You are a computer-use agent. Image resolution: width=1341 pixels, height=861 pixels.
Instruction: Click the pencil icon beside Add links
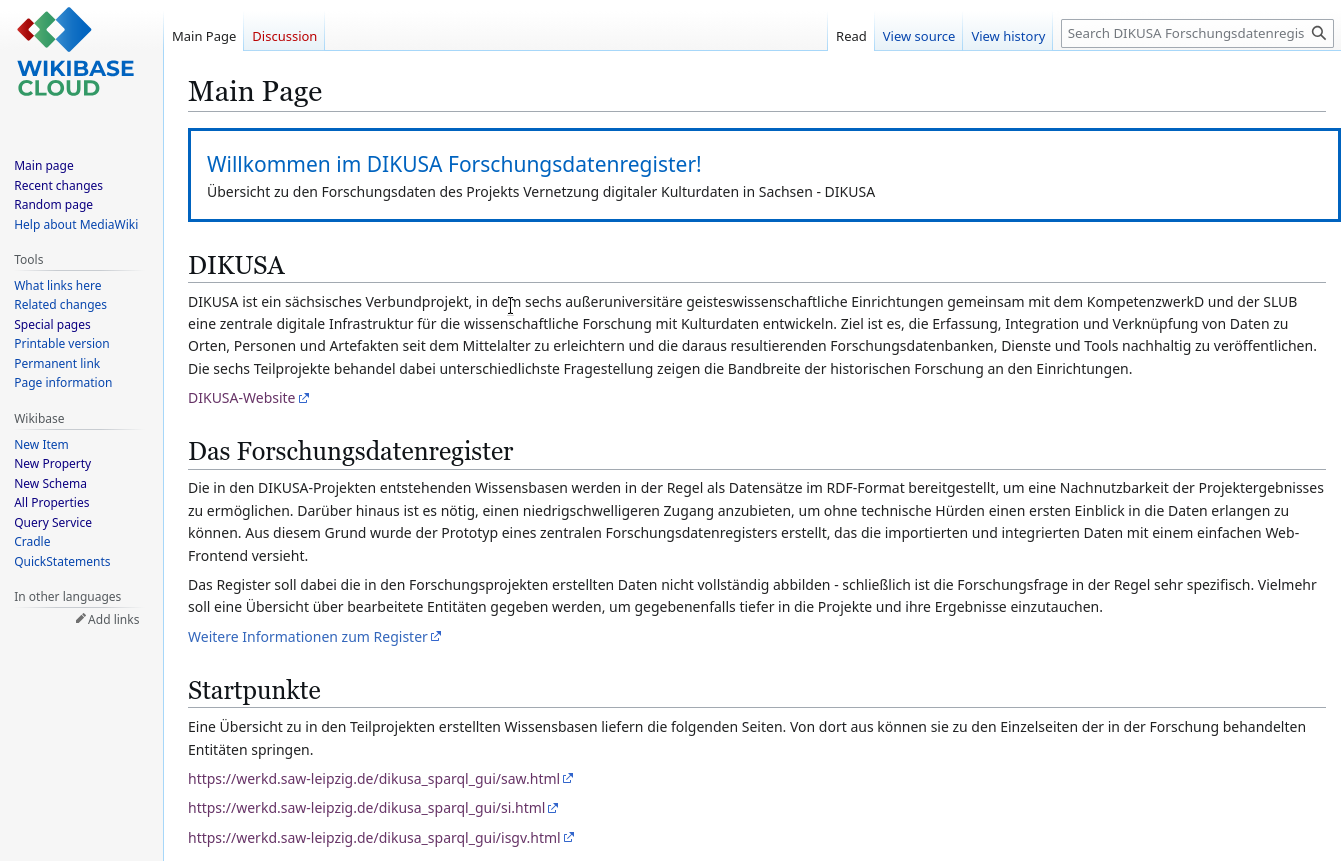coord(80,618)
